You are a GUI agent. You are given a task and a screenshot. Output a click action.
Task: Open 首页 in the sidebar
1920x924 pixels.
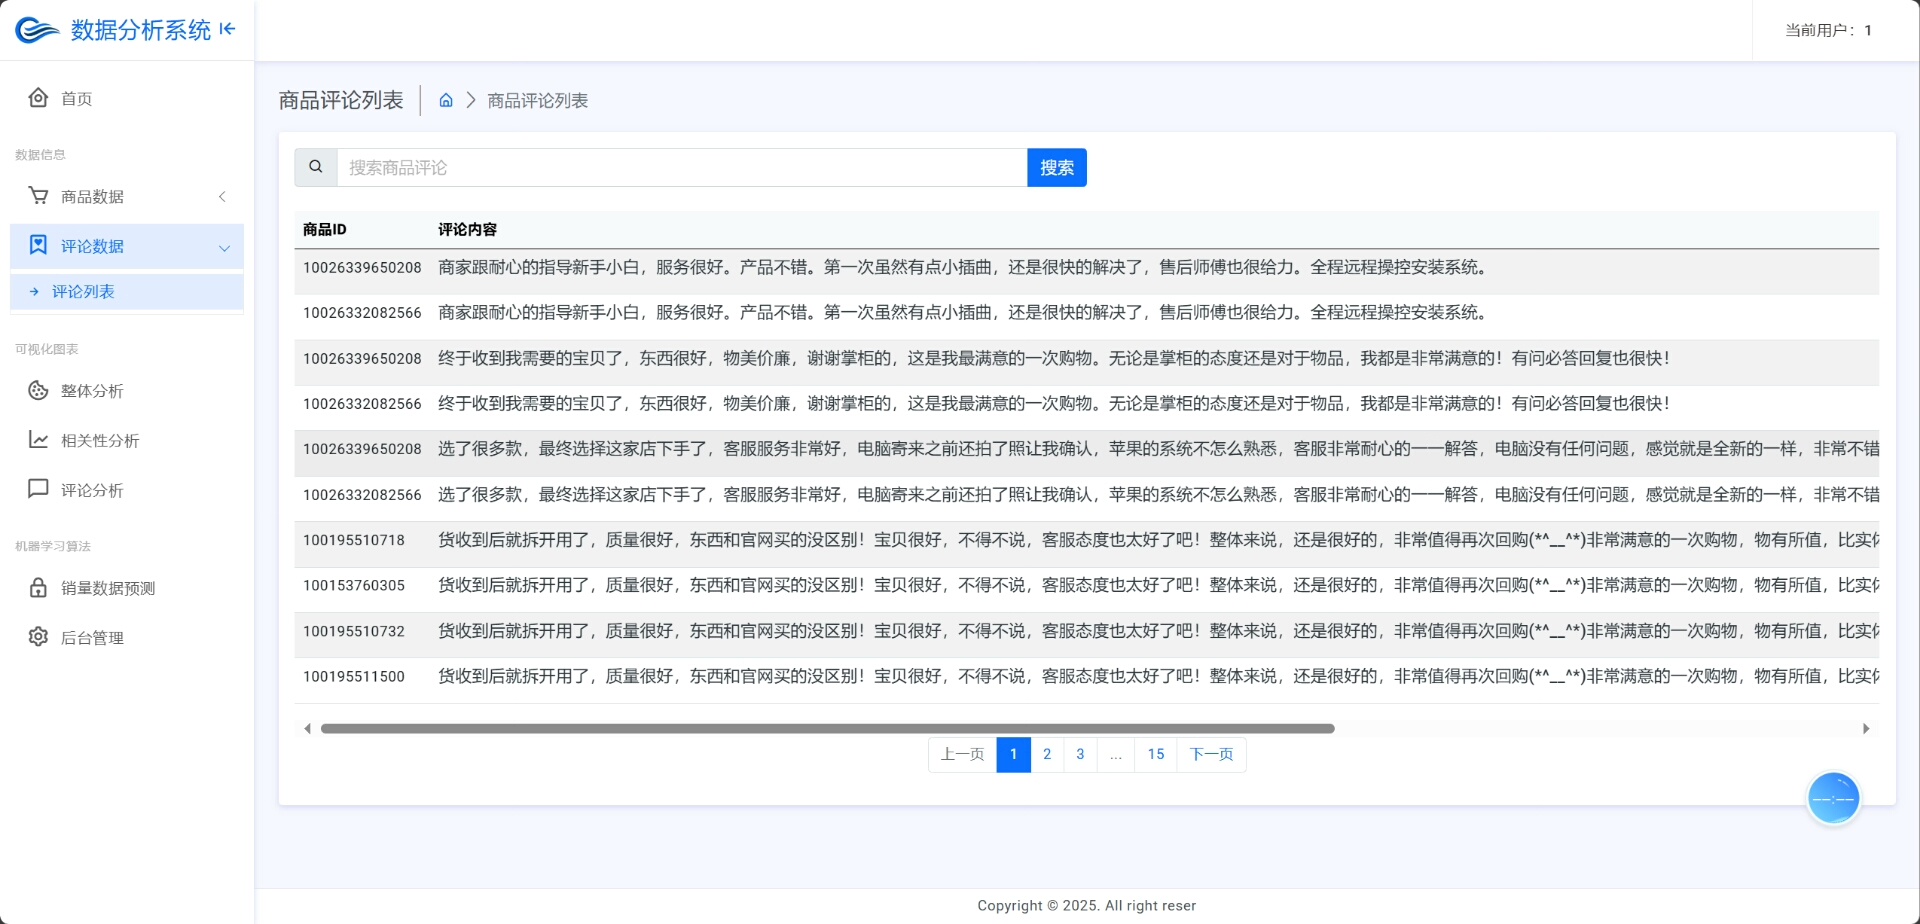click(127, 98)
